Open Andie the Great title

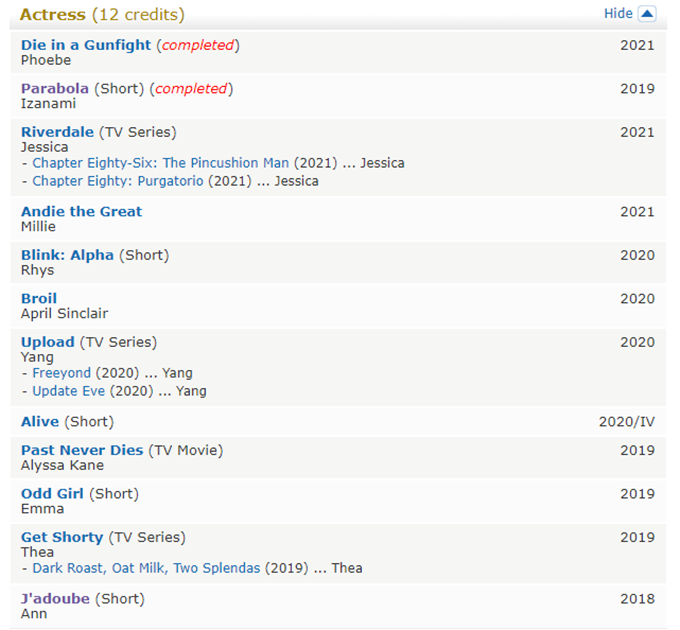[x=81, y=211]
